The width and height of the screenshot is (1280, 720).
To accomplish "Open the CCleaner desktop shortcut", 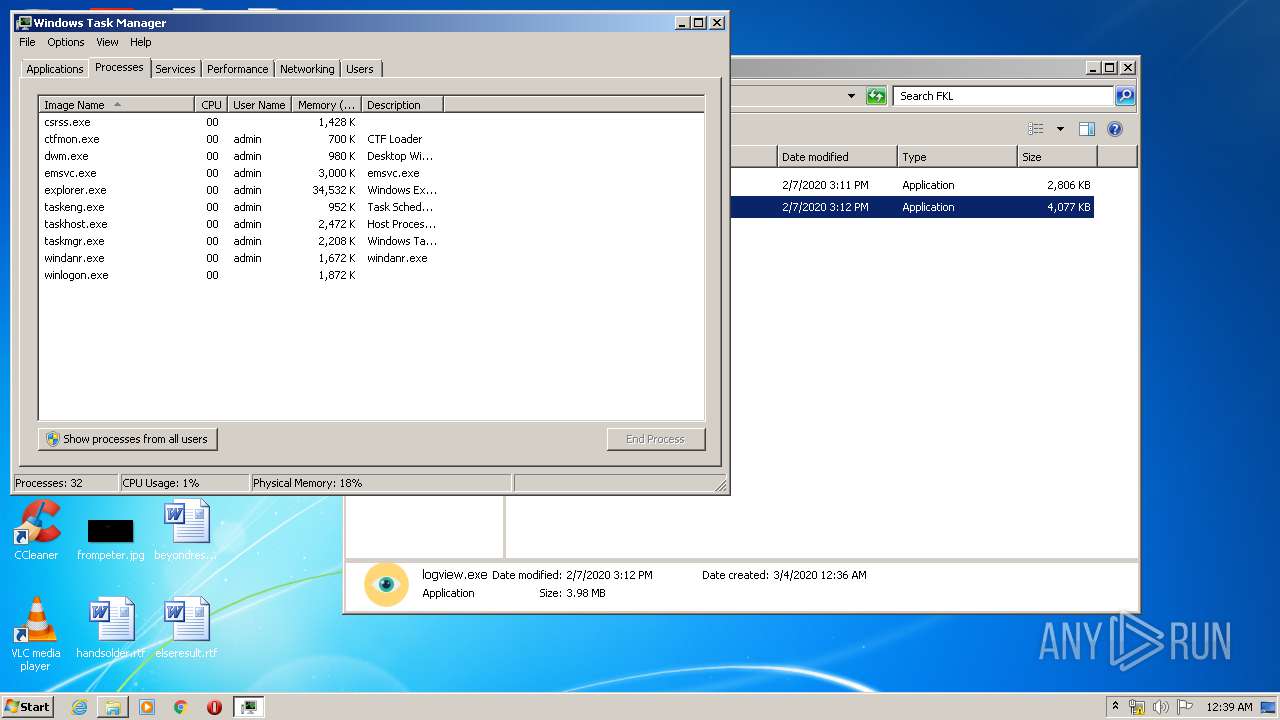I will [36, 531].
